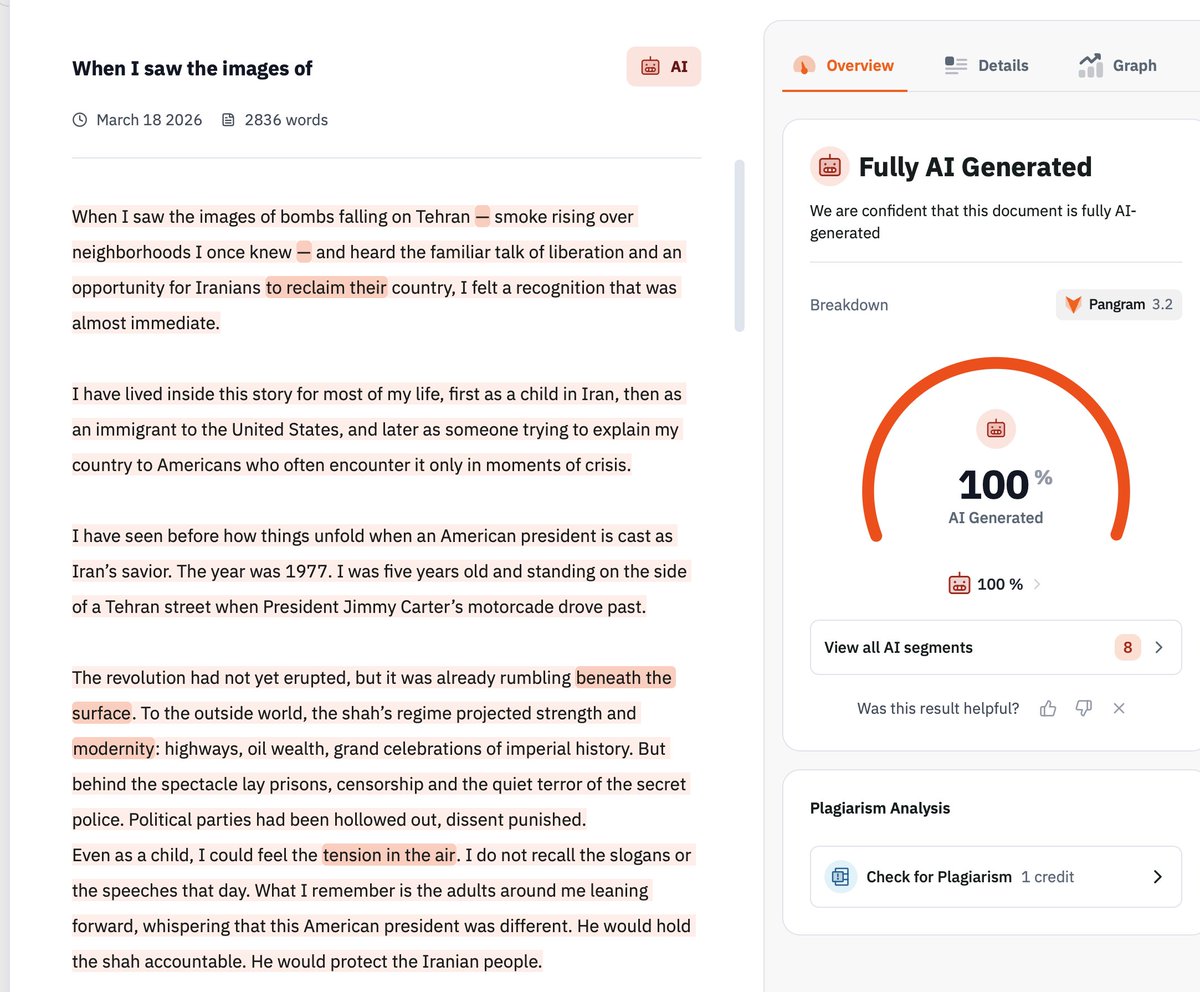
Task: Click the "100 %" gauge percentage value
Action: click(x=1004, y=484)
